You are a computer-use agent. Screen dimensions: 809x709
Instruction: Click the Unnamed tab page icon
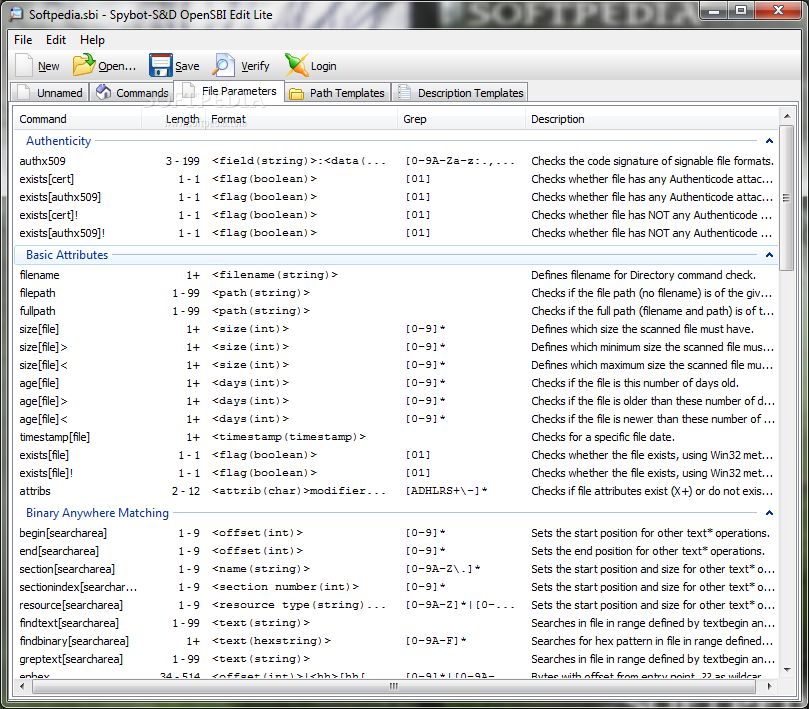23,92
